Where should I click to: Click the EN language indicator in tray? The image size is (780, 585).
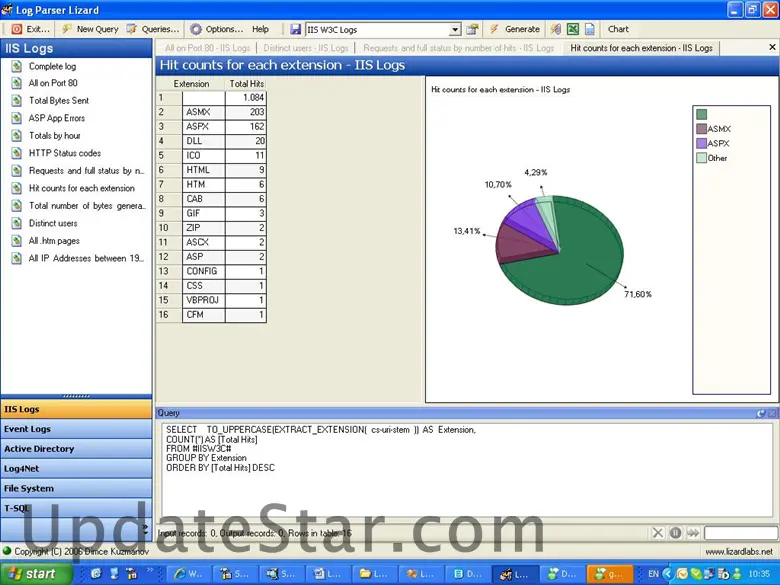(x=653, y=574)
